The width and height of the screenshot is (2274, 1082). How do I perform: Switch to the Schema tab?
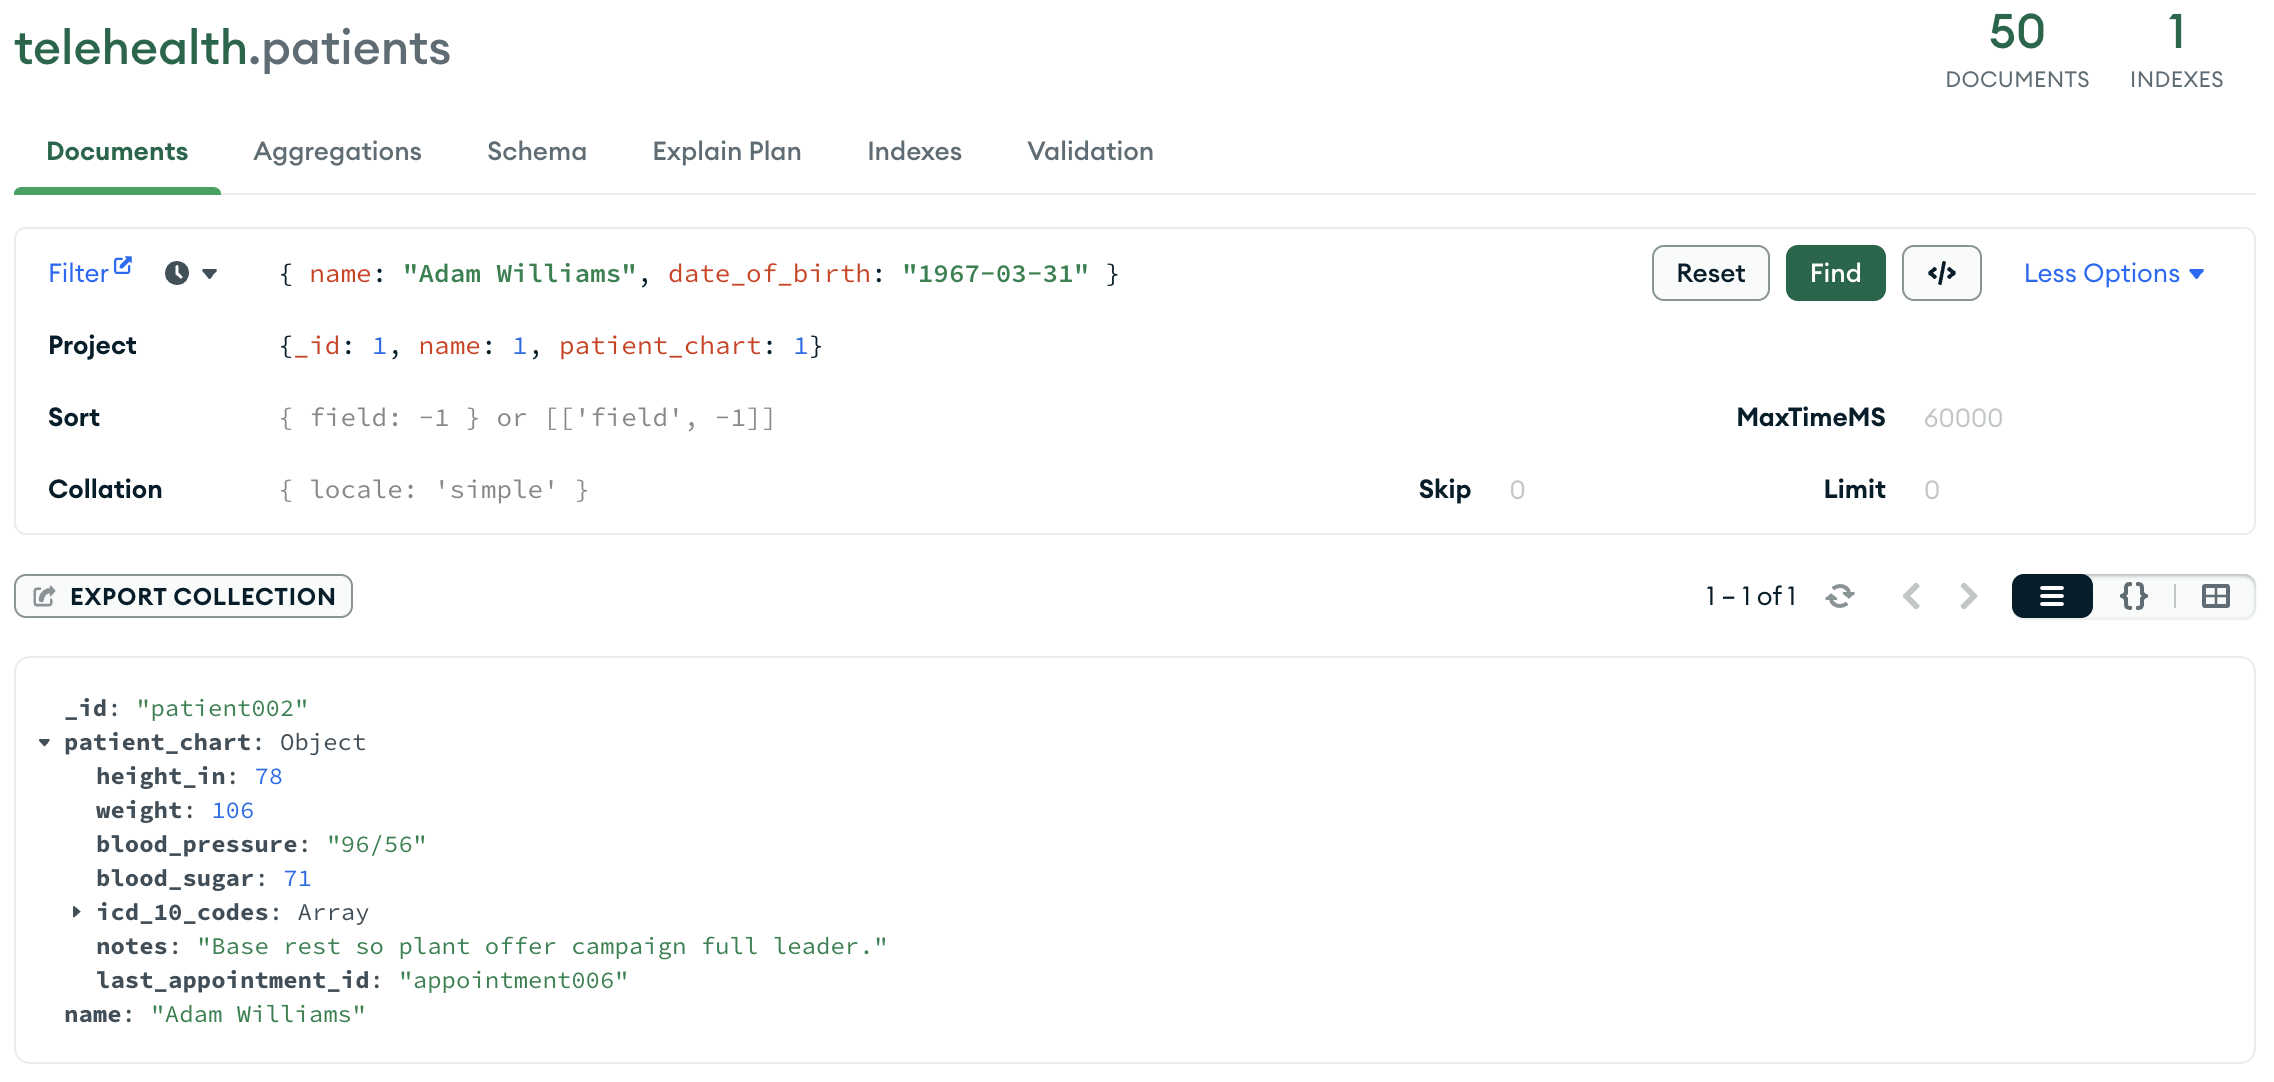tap(536, 151)
